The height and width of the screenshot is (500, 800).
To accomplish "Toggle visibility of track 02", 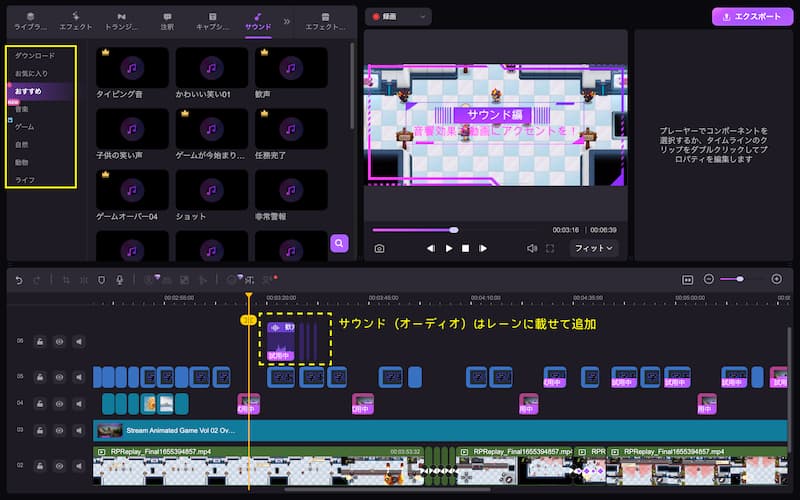I will point(59,466).
